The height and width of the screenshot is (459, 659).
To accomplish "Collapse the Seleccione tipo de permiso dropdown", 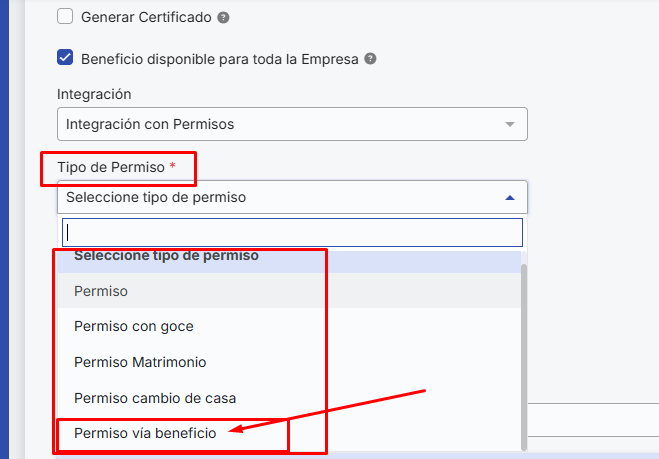I will 292,197.
